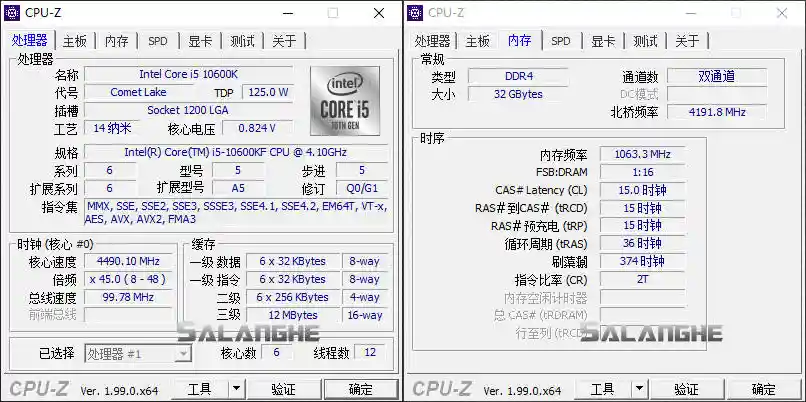The image size is (806, 402).
Task: Select 显卡 tab in right window
Action: click(603, 41)
